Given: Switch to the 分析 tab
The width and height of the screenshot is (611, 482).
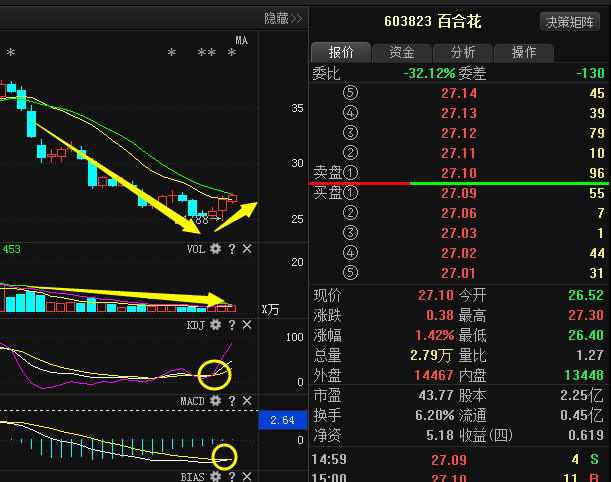Looking at the screenshot, I should pos(463,52).
